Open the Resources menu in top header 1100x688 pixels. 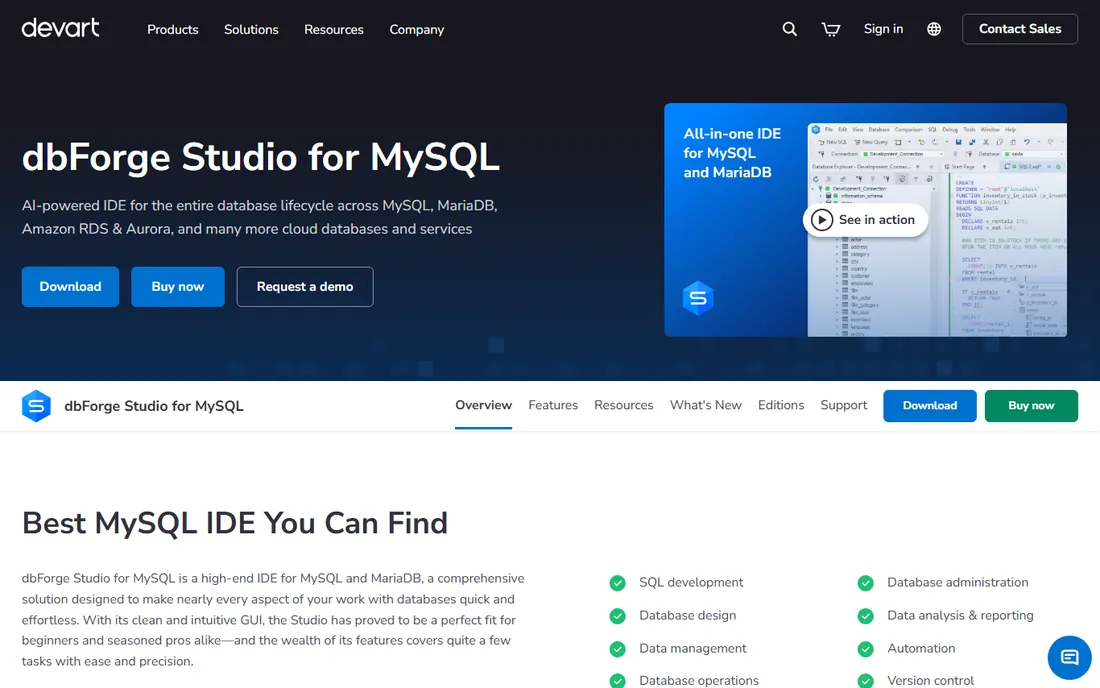334,29
